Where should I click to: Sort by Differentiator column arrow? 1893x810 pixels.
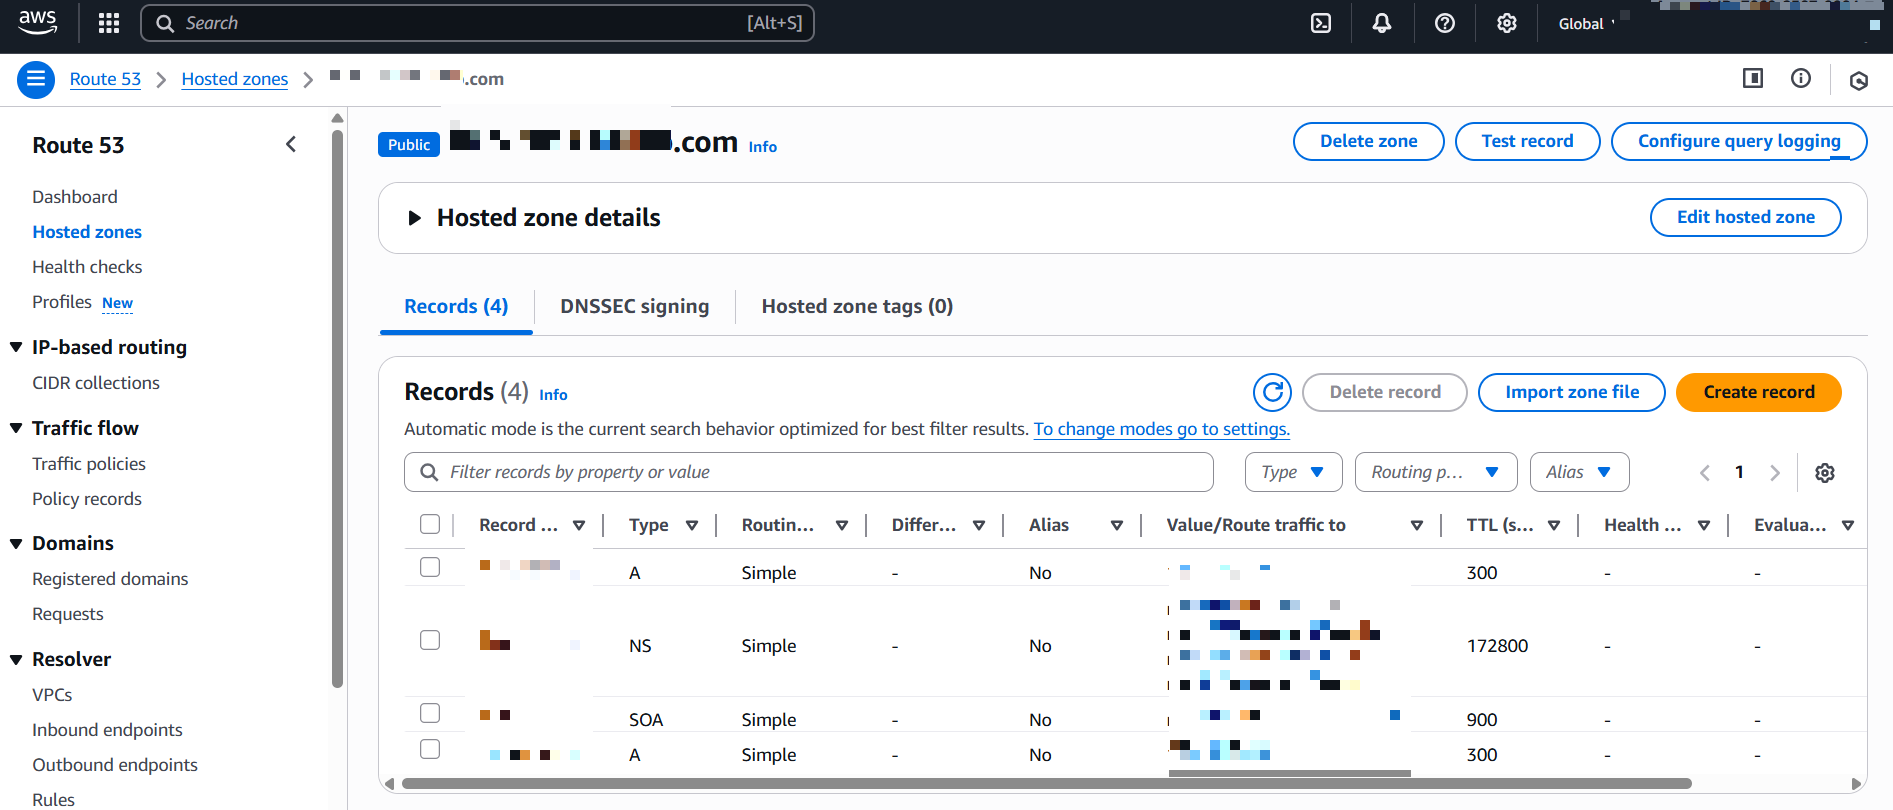pyautogui.click(x=979, y=525)
